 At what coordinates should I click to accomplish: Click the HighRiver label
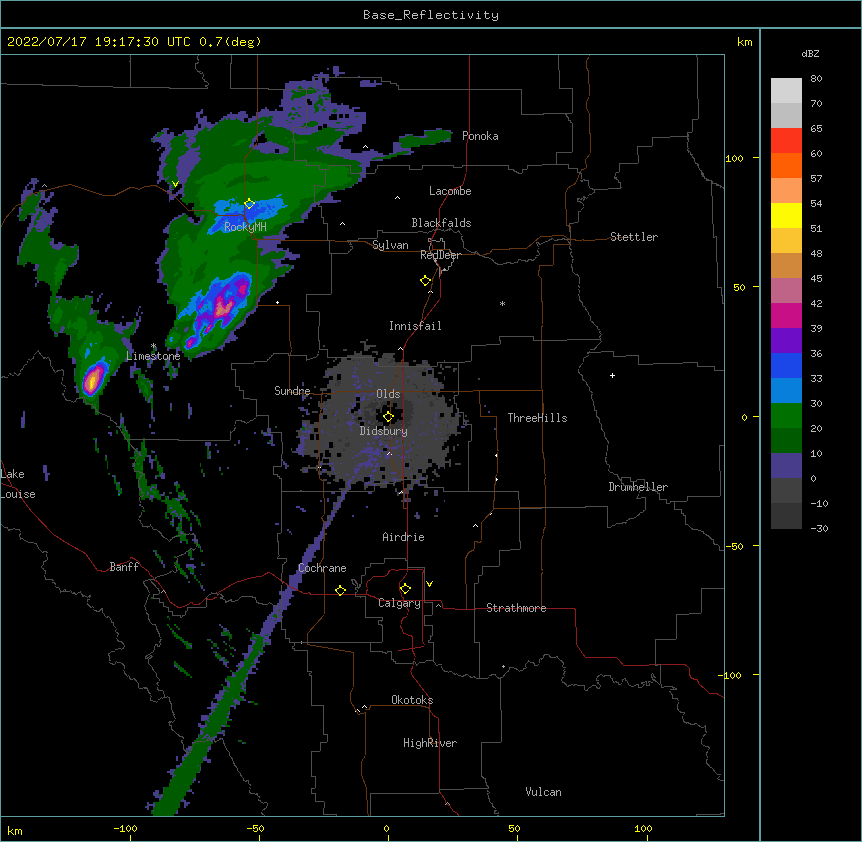pyautogui.click(x=430, y=743)
